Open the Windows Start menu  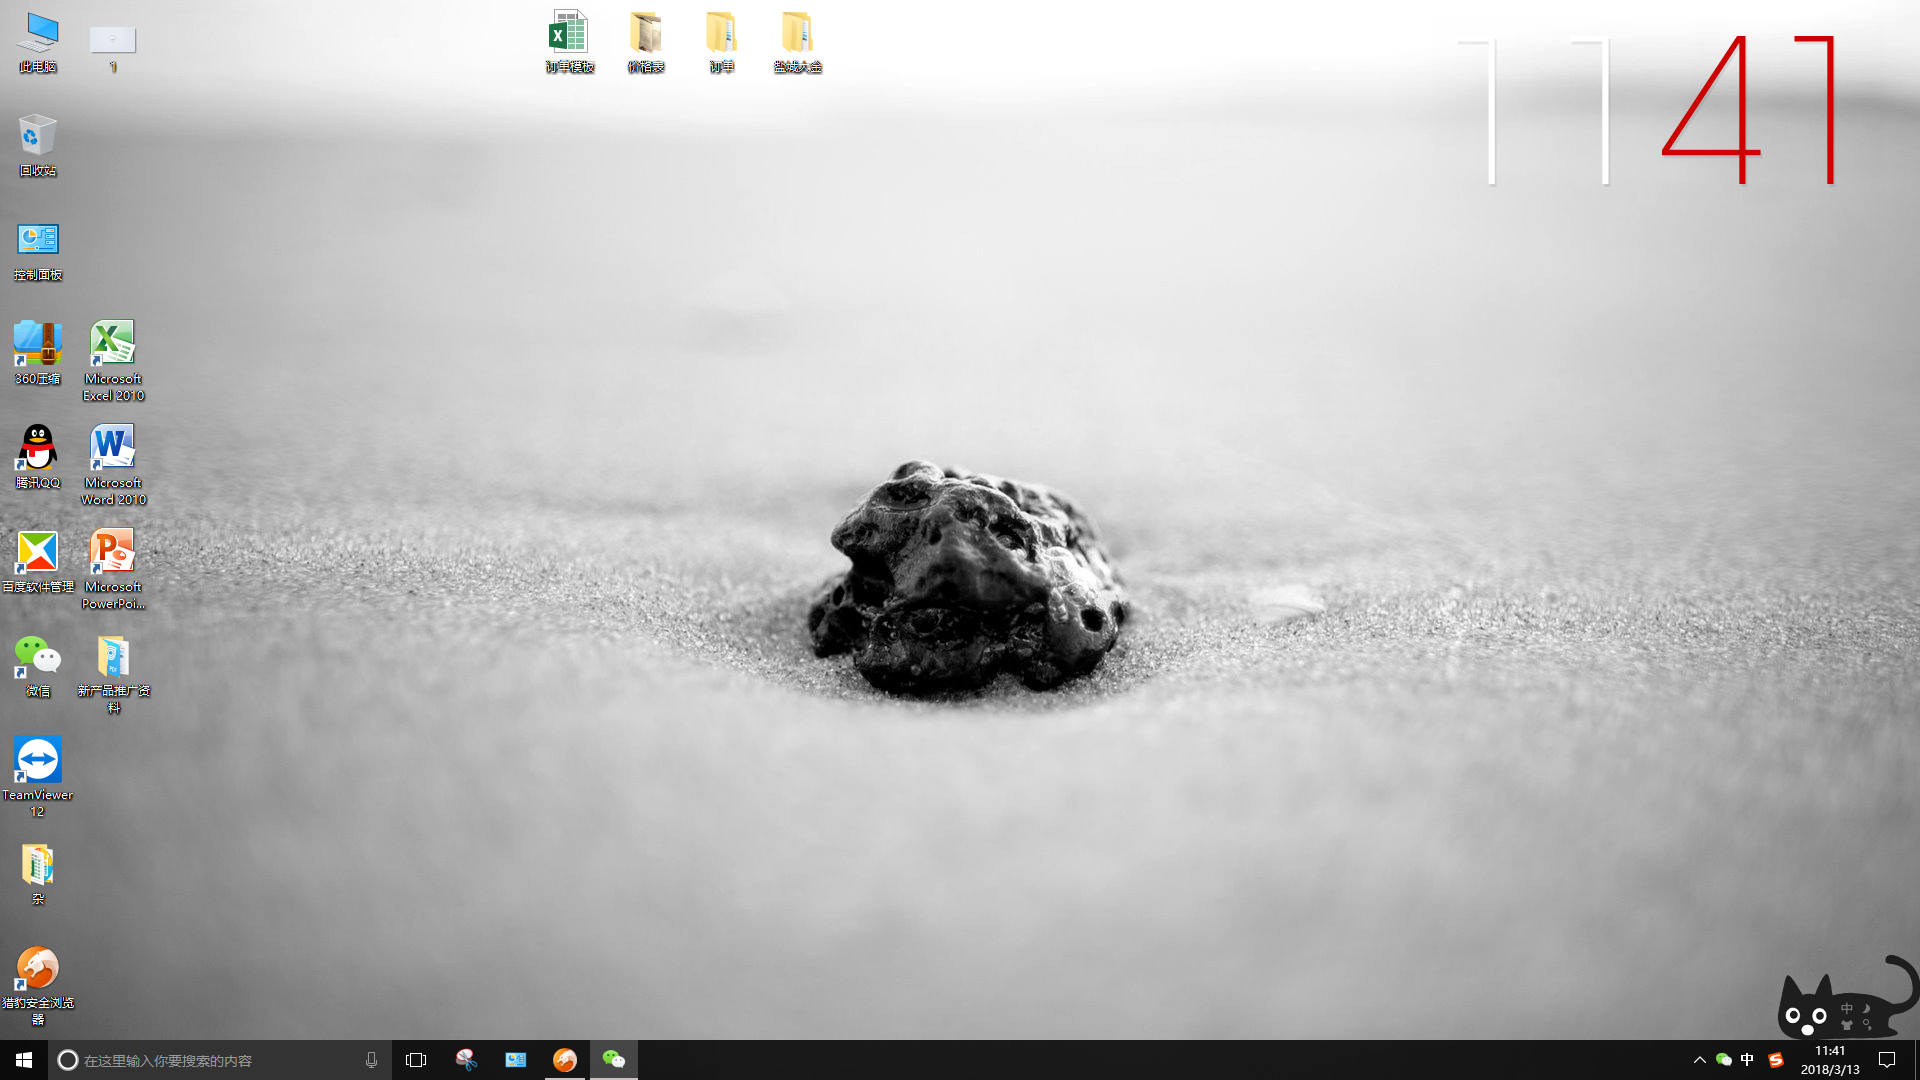pos(24,1060)
